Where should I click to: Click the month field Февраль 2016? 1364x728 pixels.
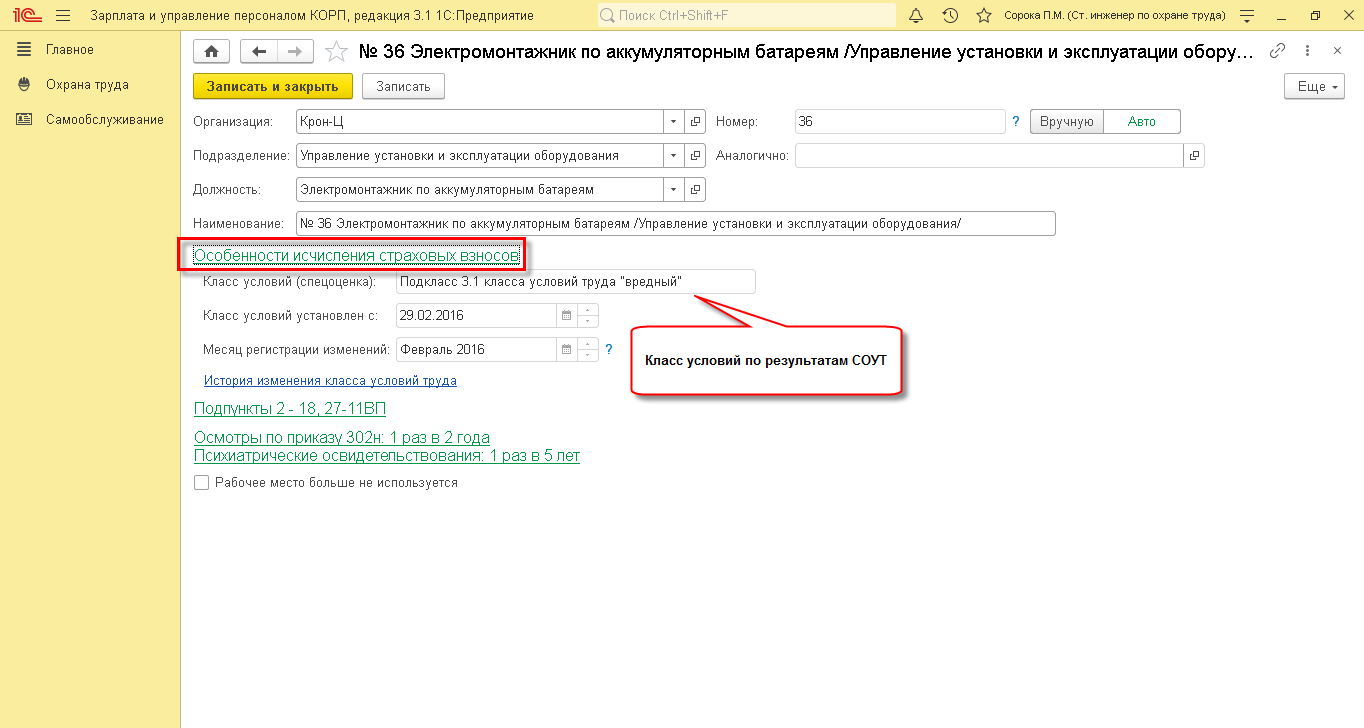476,350
